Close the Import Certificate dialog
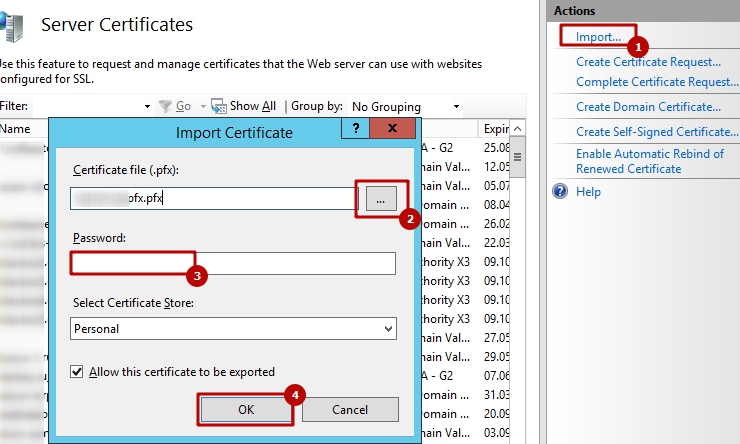Image resolution: width=740 pixels, height=444 pixels. coord(391,130)
